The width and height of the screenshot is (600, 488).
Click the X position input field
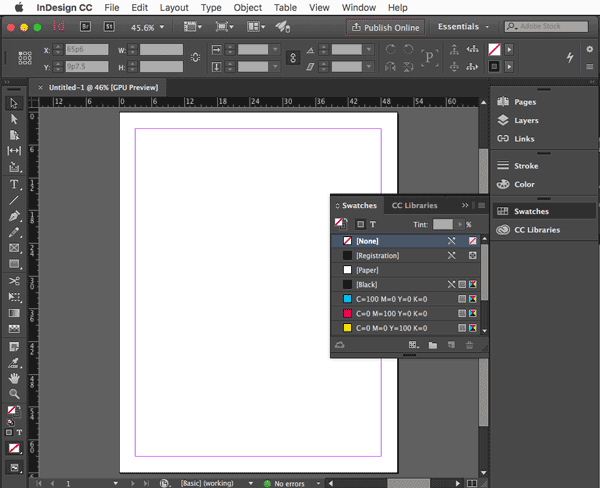(x=87, y=49)
